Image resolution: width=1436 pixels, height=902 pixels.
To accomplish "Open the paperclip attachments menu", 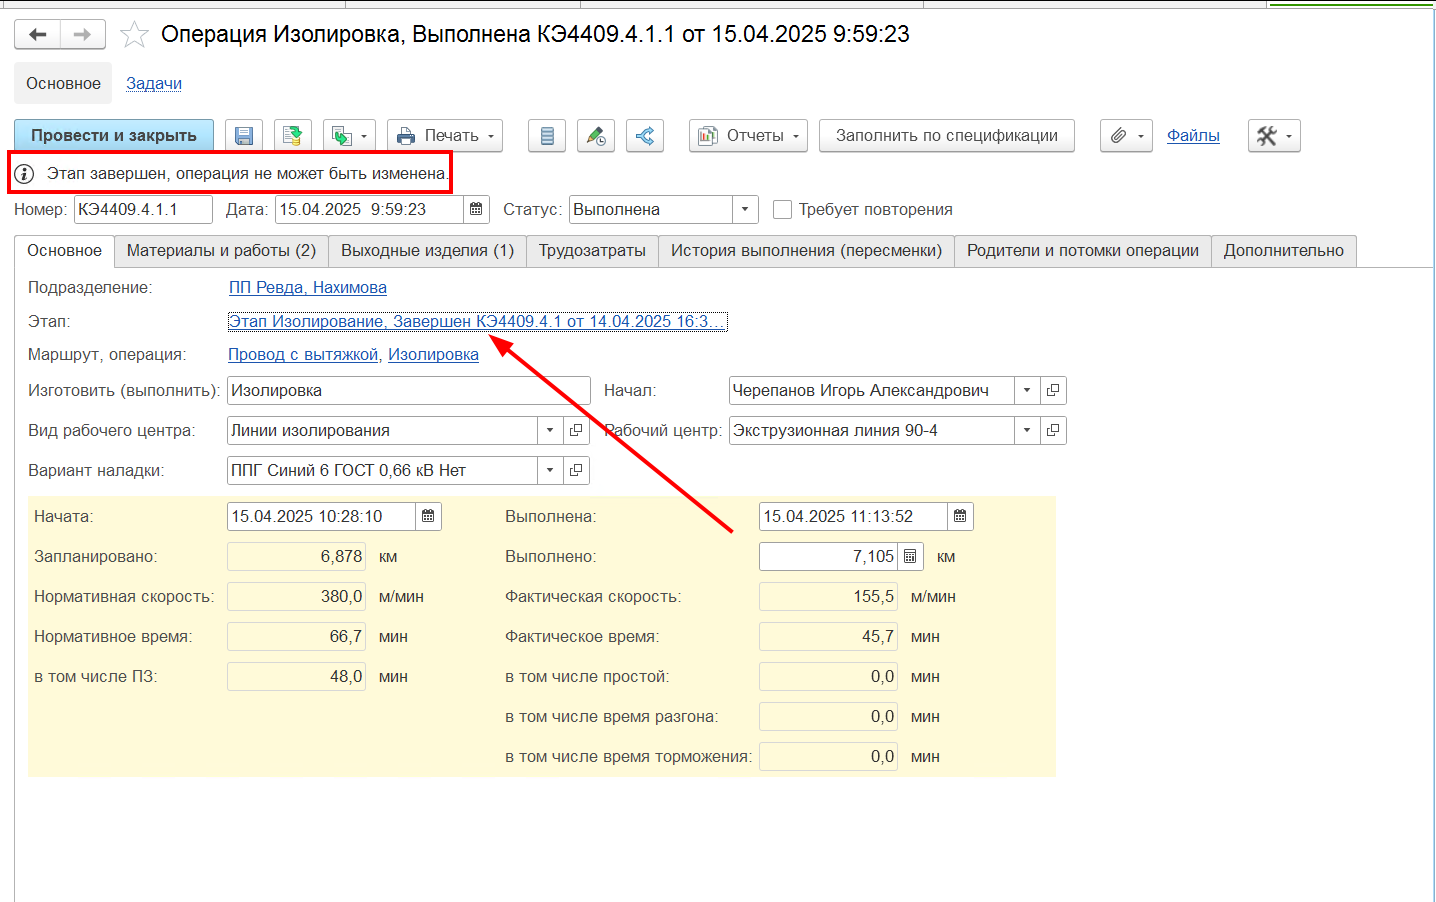I will point(1126,136).
